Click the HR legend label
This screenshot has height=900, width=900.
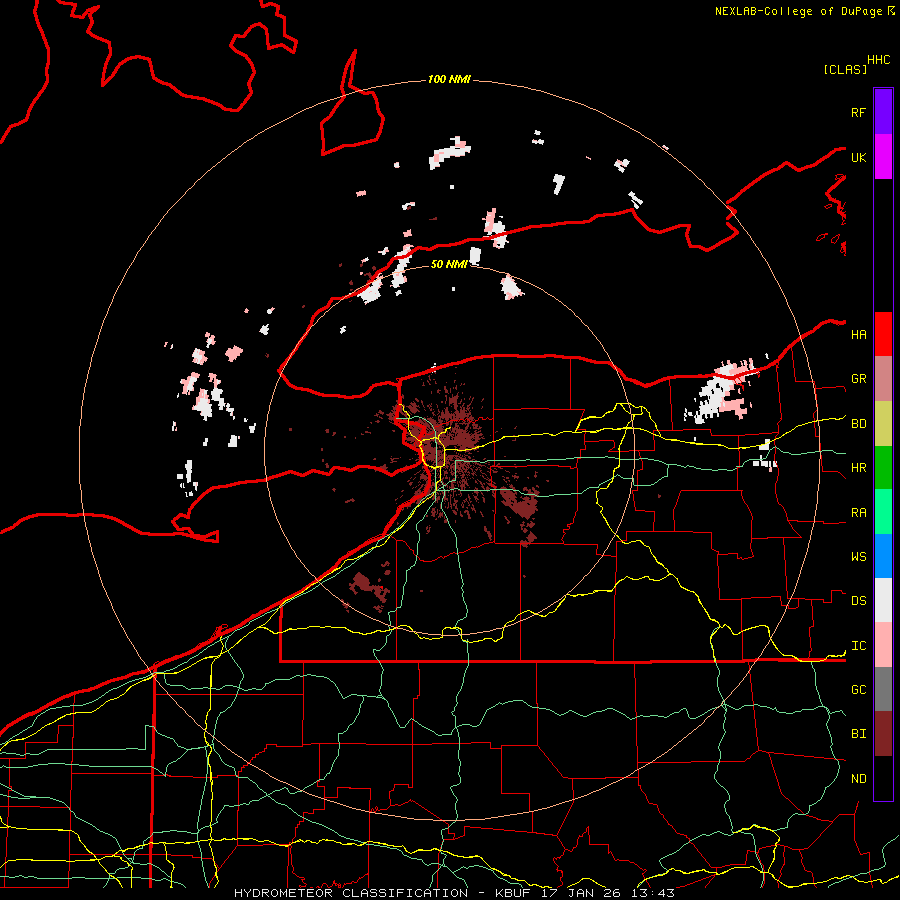[x=858, y=468]
